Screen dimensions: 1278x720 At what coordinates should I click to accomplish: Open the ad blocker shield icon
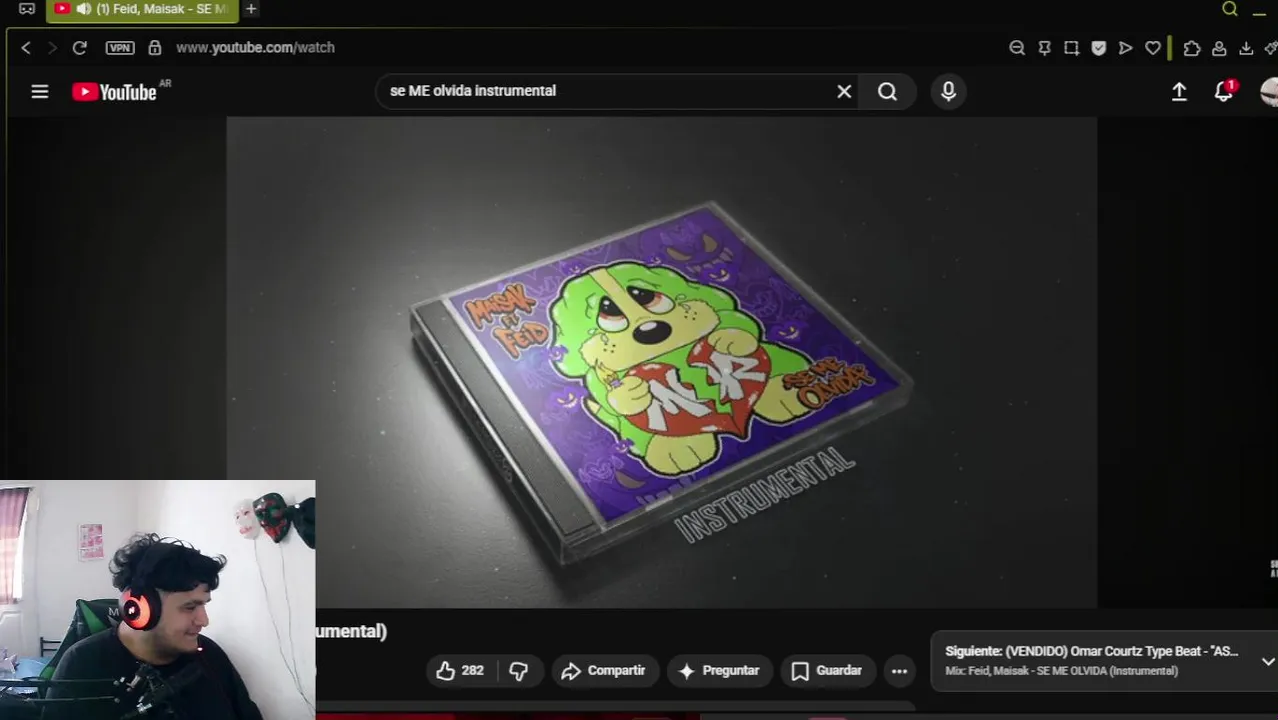1098,47
